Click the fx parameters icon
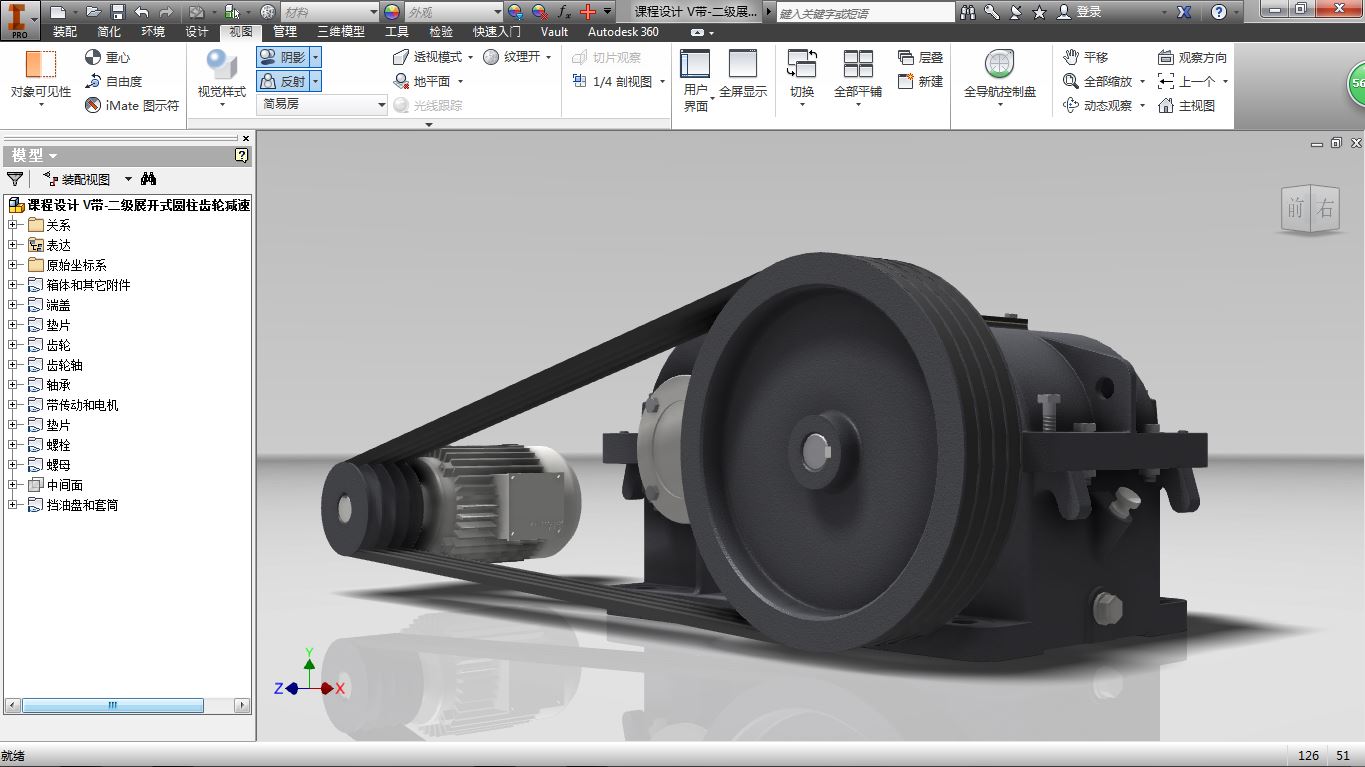The height and width of the screenshot is (767, 1365). 564,12
